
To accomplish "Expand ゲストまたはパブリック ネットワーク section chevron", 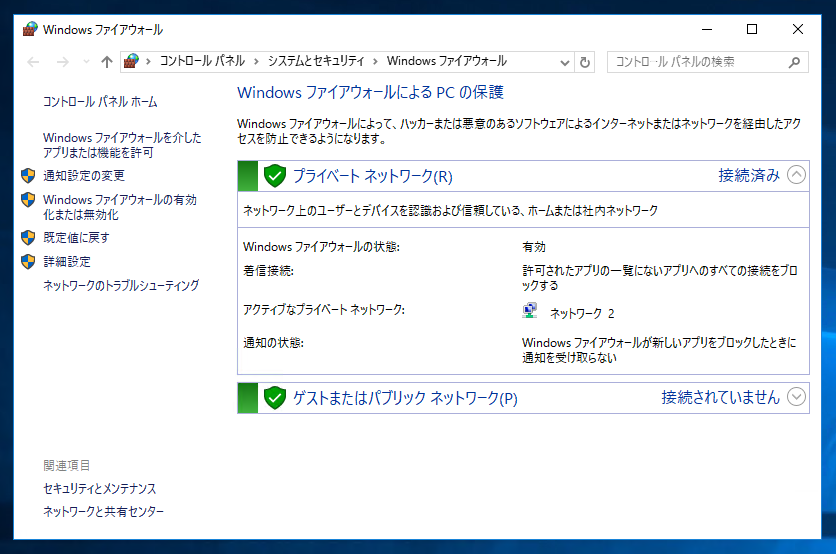I will coord(796,397).
